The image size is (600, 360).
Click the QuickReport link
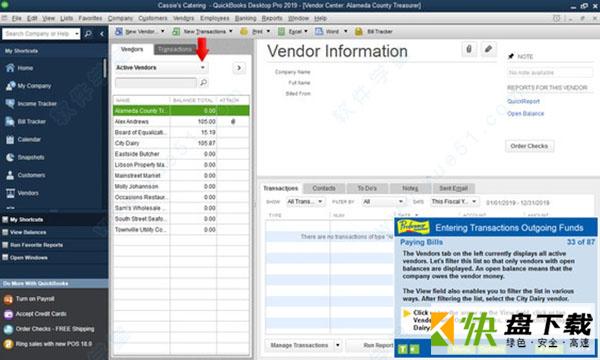[523, 101]
